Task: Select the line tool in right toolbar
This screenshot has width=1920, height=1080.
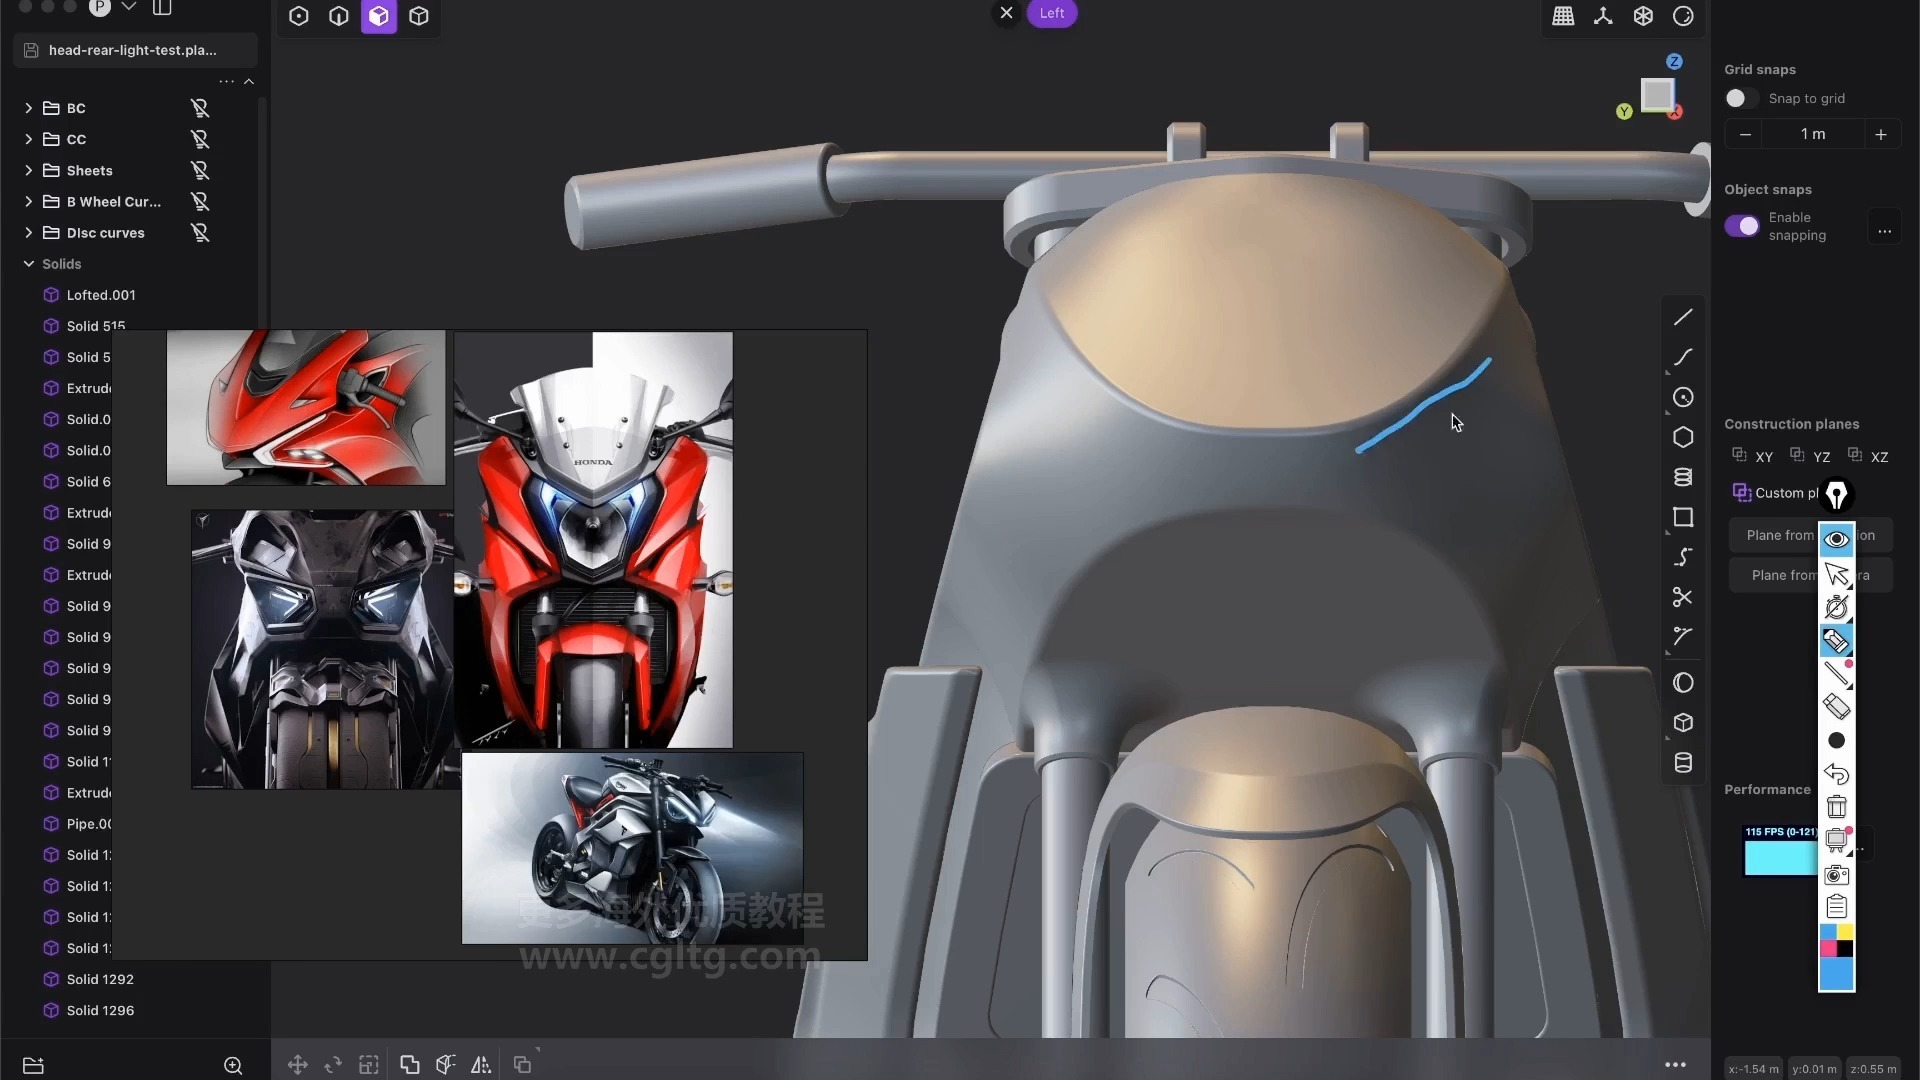Action: [1683, 317]
